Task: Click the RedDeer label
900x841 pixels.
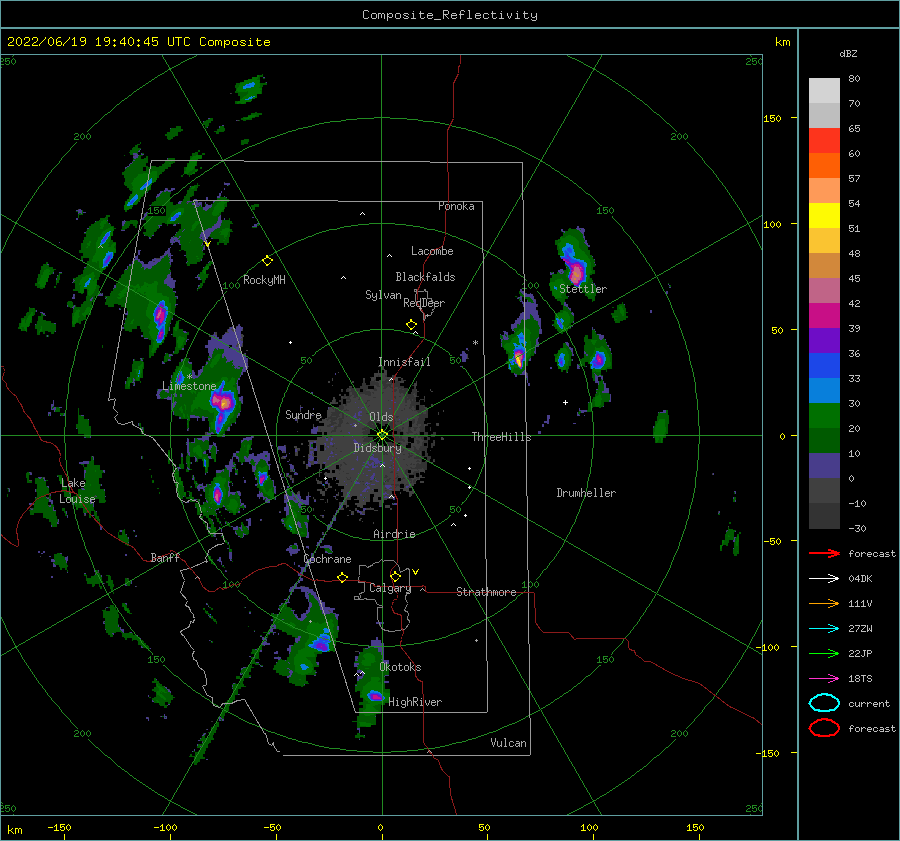Action: click(x=424, y=303)
